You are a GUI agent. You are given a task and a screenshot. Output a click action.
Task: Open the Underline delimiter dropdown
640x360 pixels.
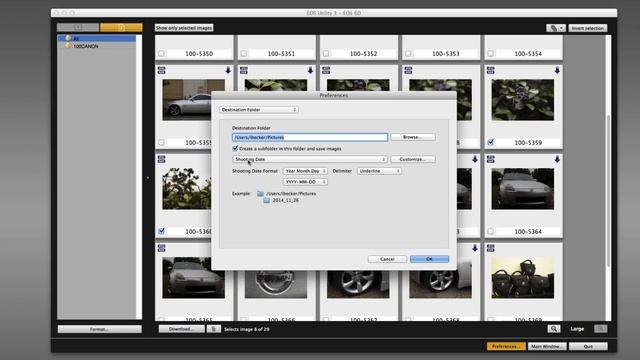379,171
